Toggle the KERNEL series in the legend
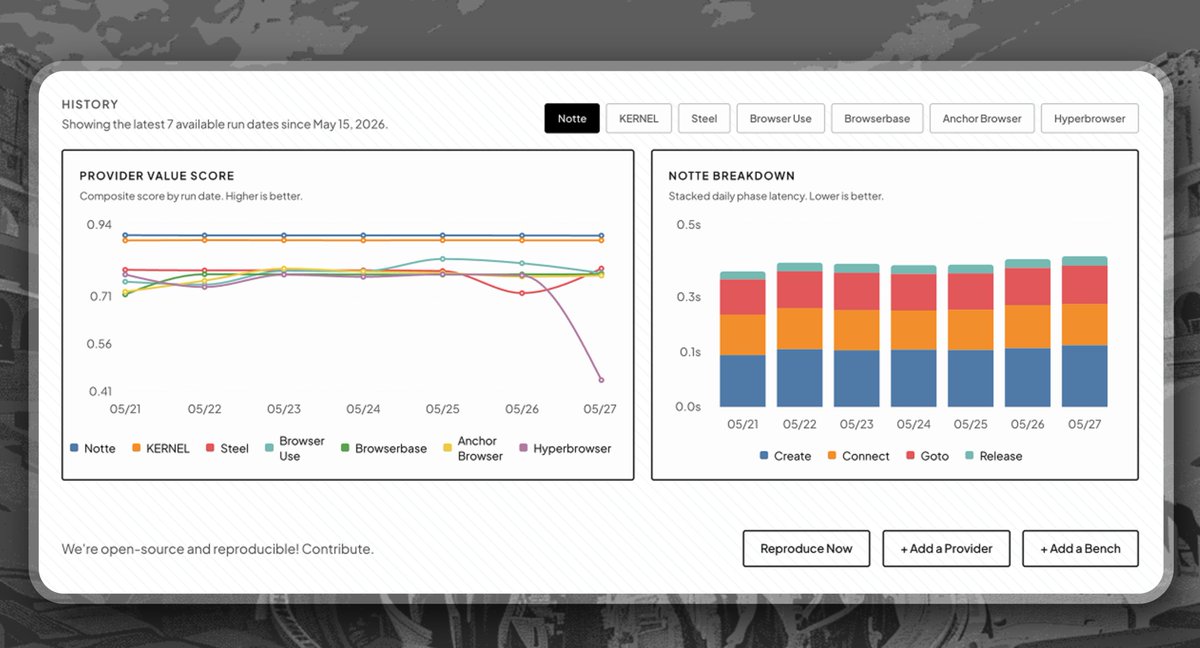Viewport: 1200px width, 648px height. 160,449
